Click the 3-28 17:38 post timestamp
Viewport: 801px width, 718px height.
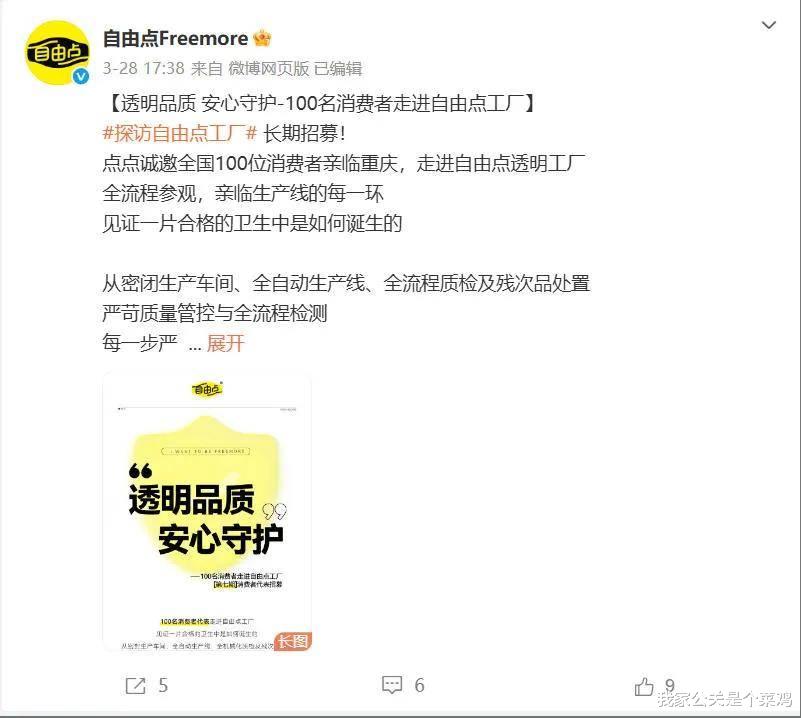pyautogui.click(x=144, y=68)
